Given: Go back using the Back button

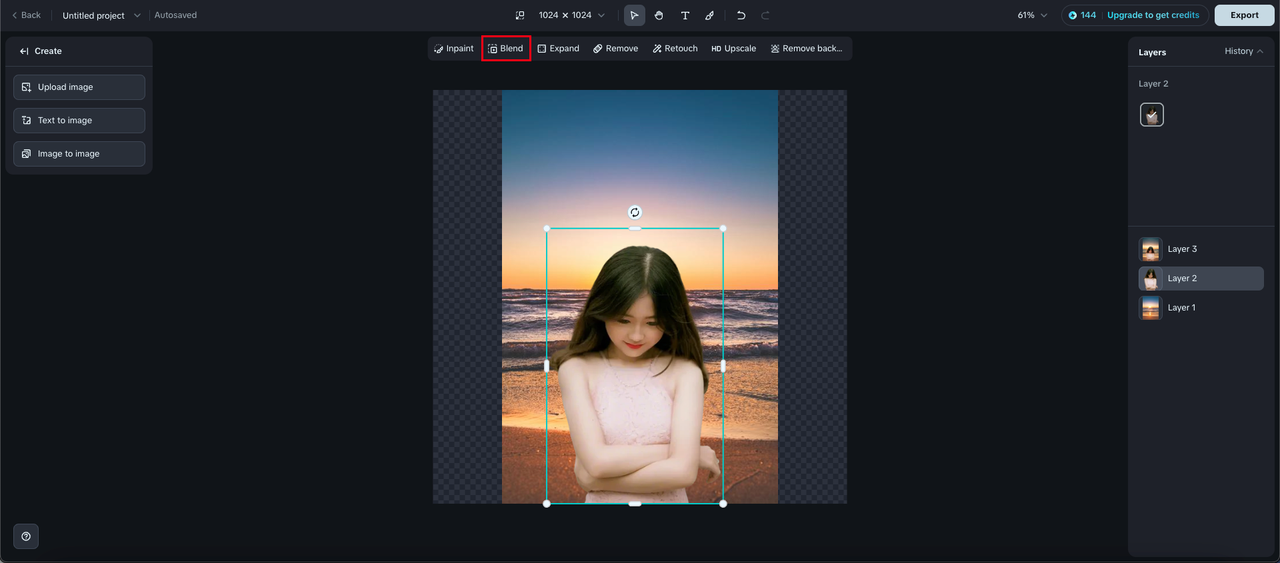Looking at the screenshot, I should pos(26,15).
